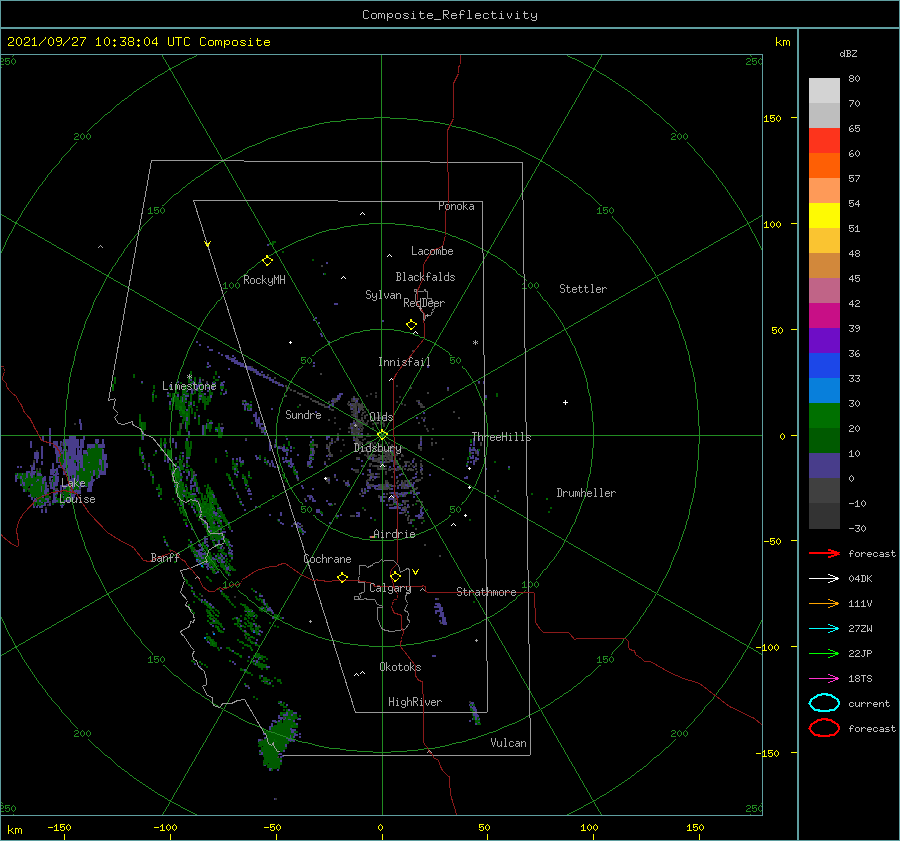This screenshot has width=900, height=841.
Task: Click the km unit label at top right
Action: [x=782, y=42]
